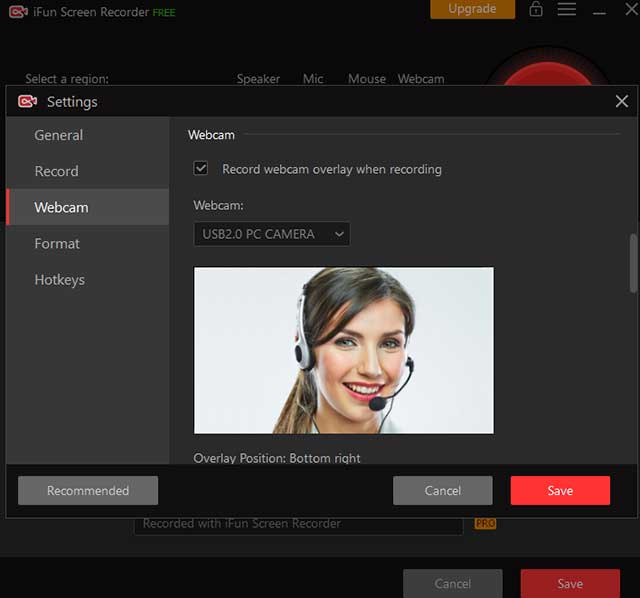The image size is (640, 598).
Task: Click the Recommended button
Action: click(x=88, y=491)
